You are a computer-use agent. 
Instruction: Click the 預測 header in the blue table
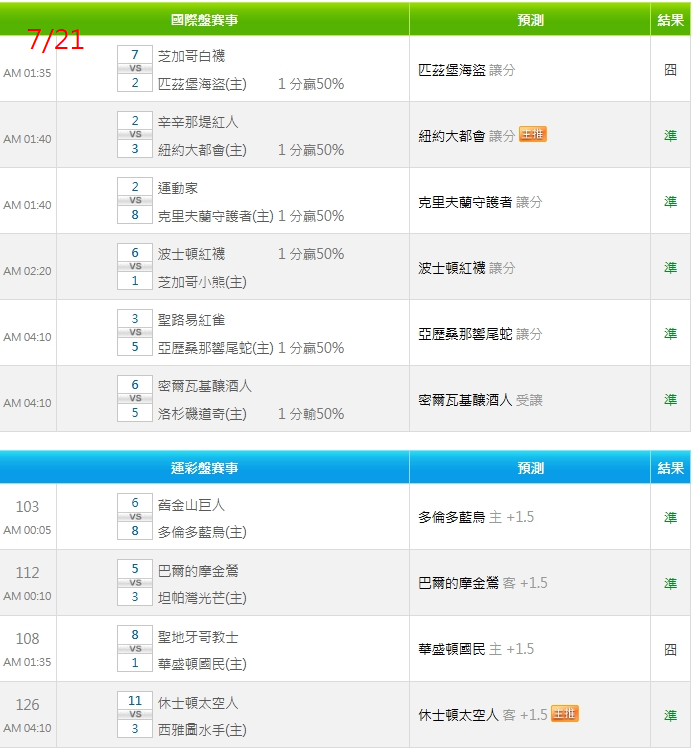[x=530, y=468]
